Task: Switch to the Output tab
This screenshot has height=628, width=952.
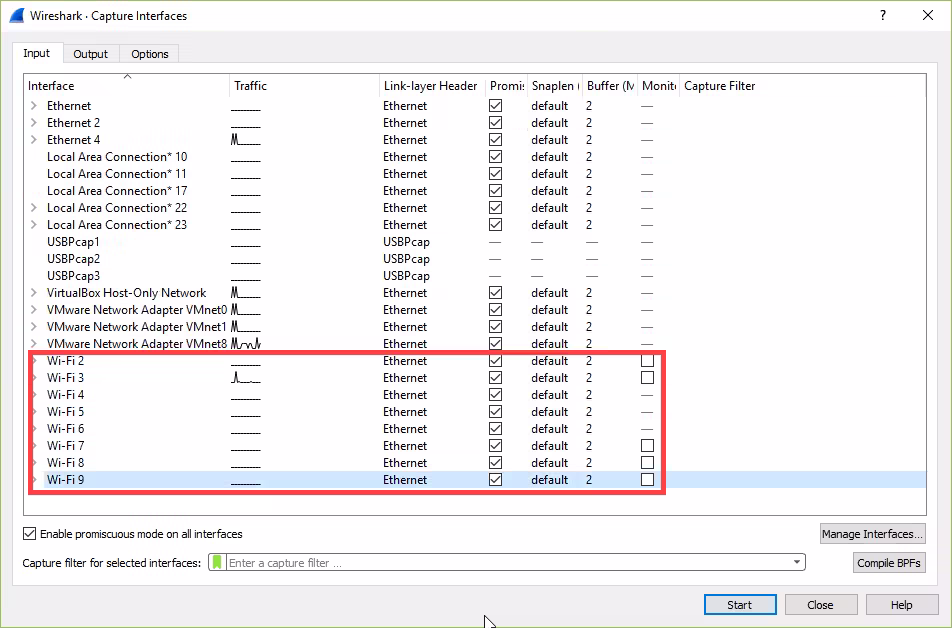Action: (90, 54)
